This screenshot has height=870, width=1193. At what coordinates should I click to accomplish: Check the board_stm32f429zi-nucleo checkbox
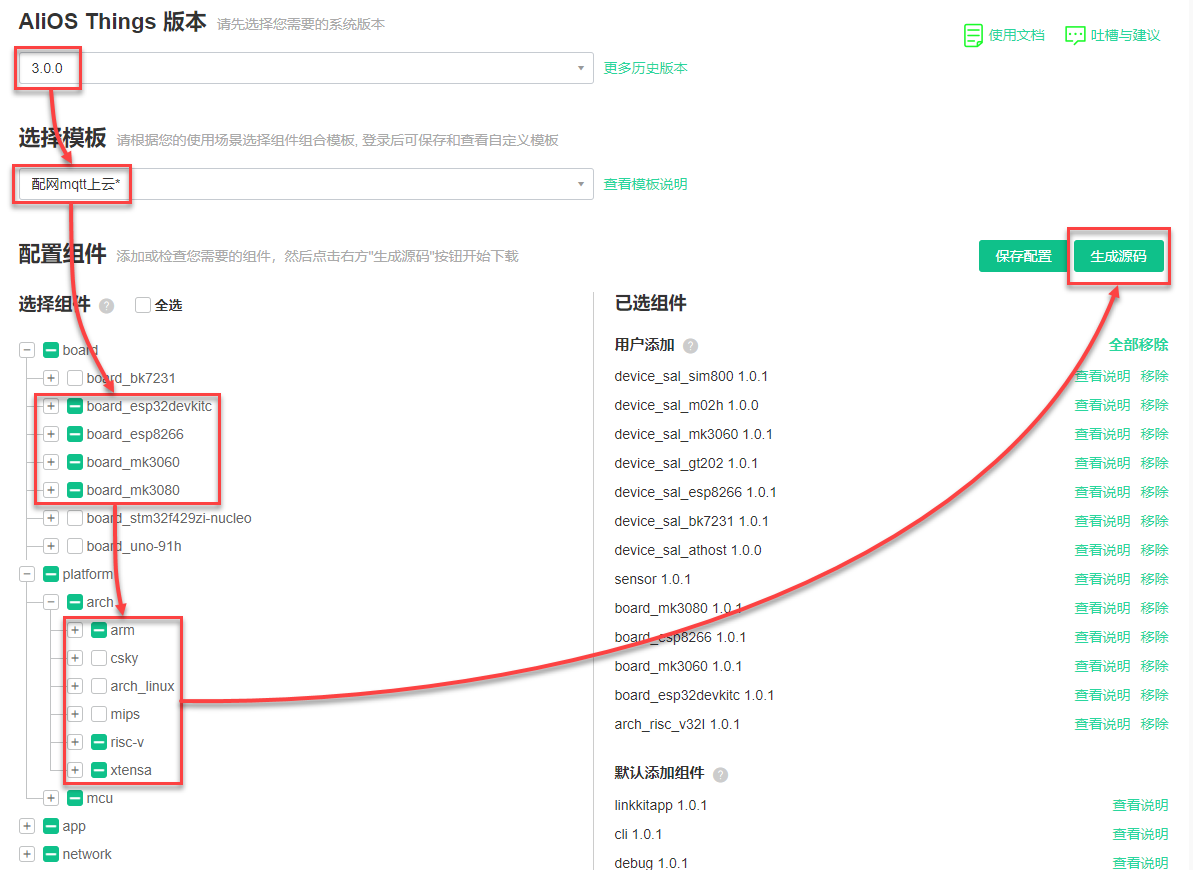click(75, 518)
